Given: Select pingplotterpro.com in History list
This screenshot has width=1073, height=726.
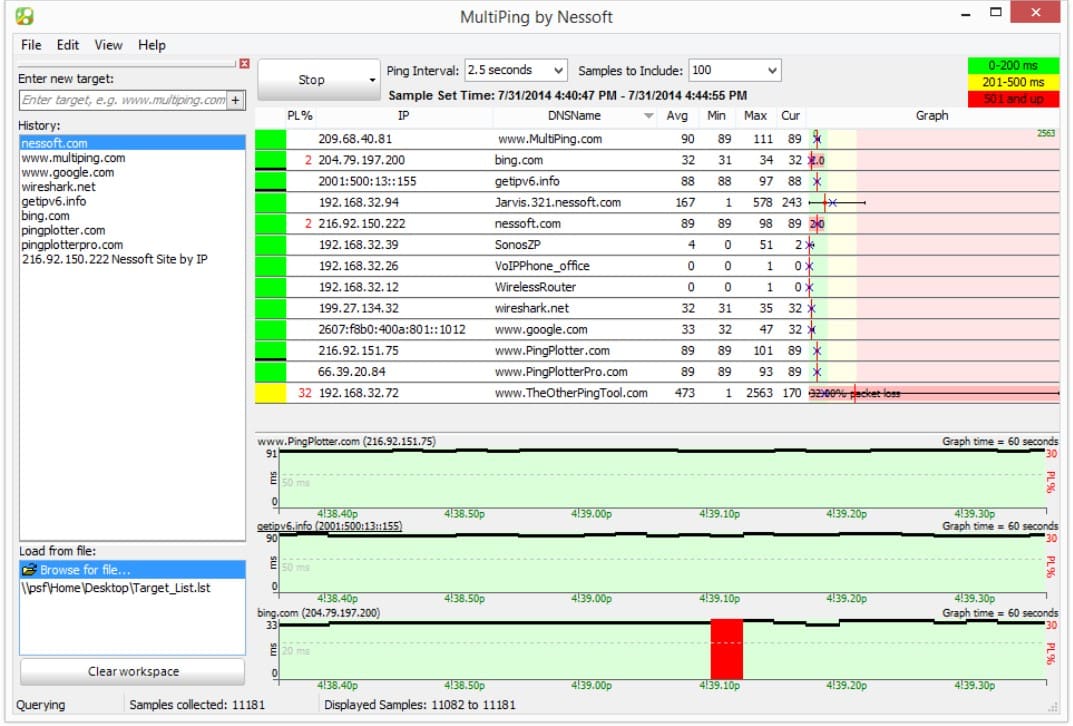Looking at the screenshot, I should 72,244.
